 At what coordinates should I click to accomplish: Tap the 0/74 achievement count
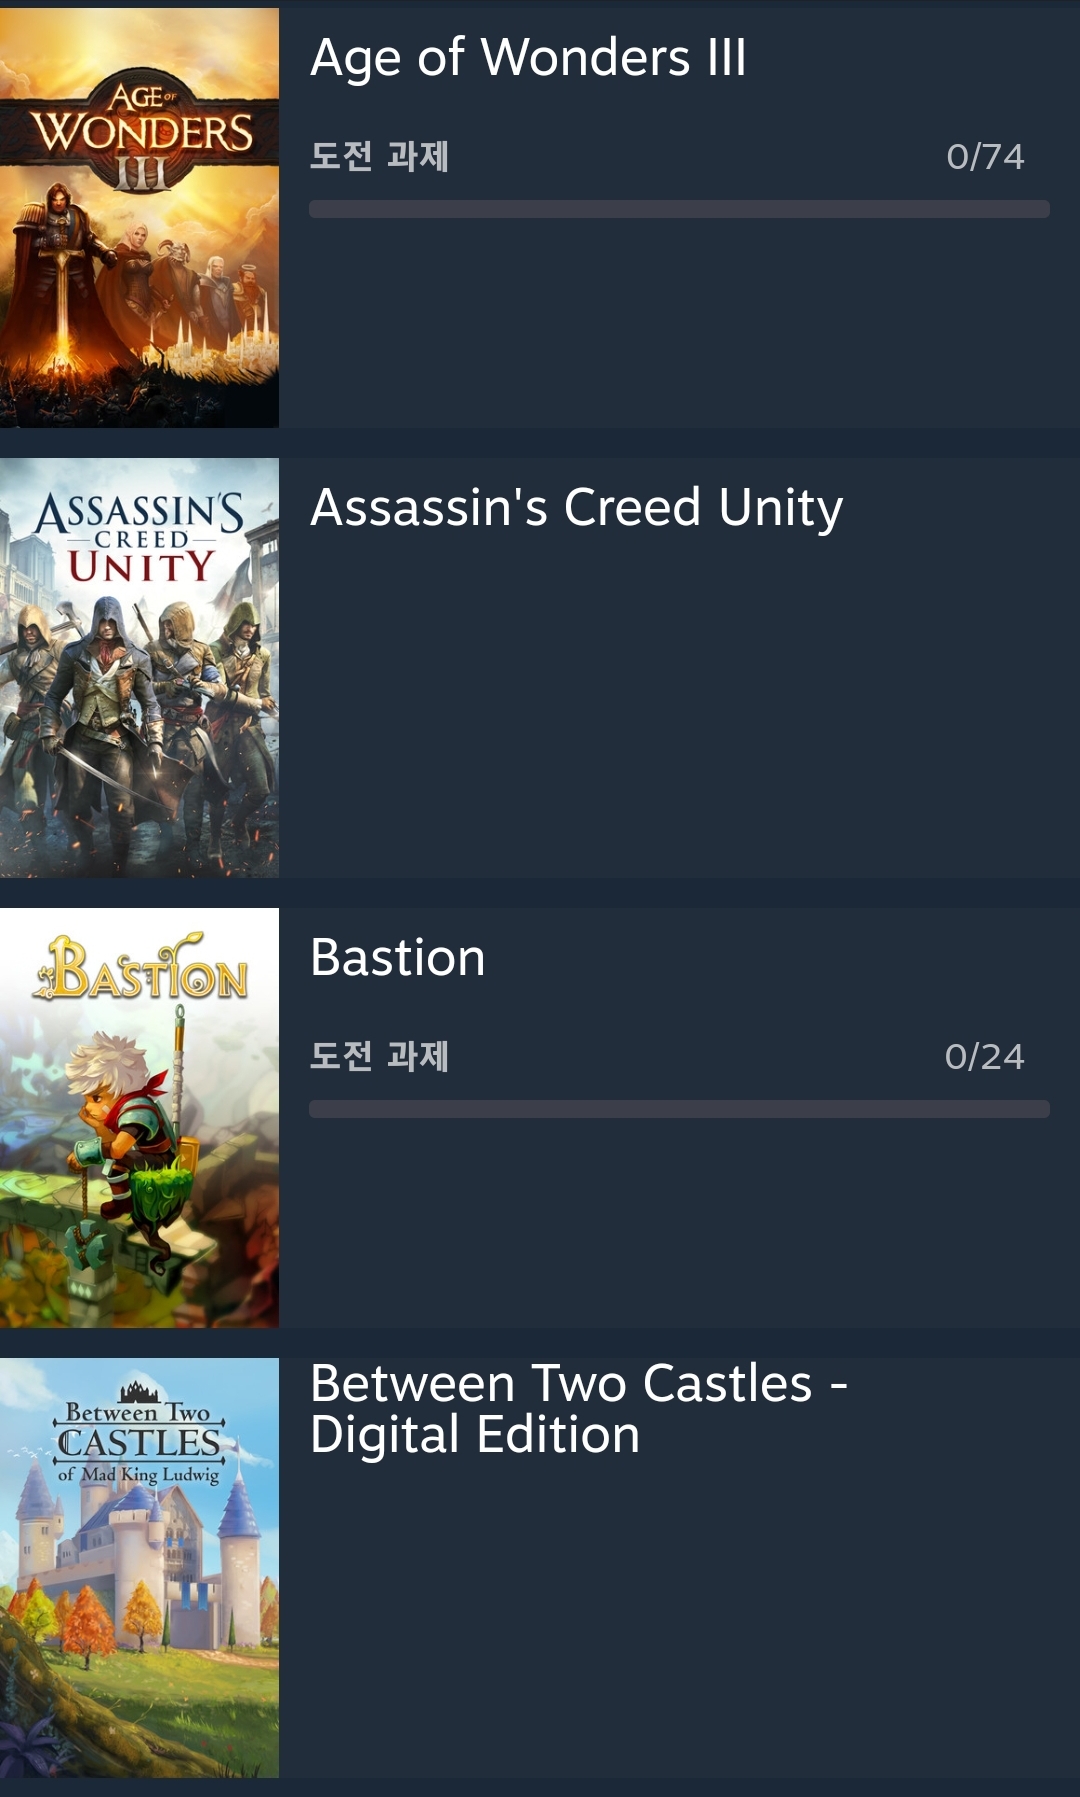(x=985, y=157)
